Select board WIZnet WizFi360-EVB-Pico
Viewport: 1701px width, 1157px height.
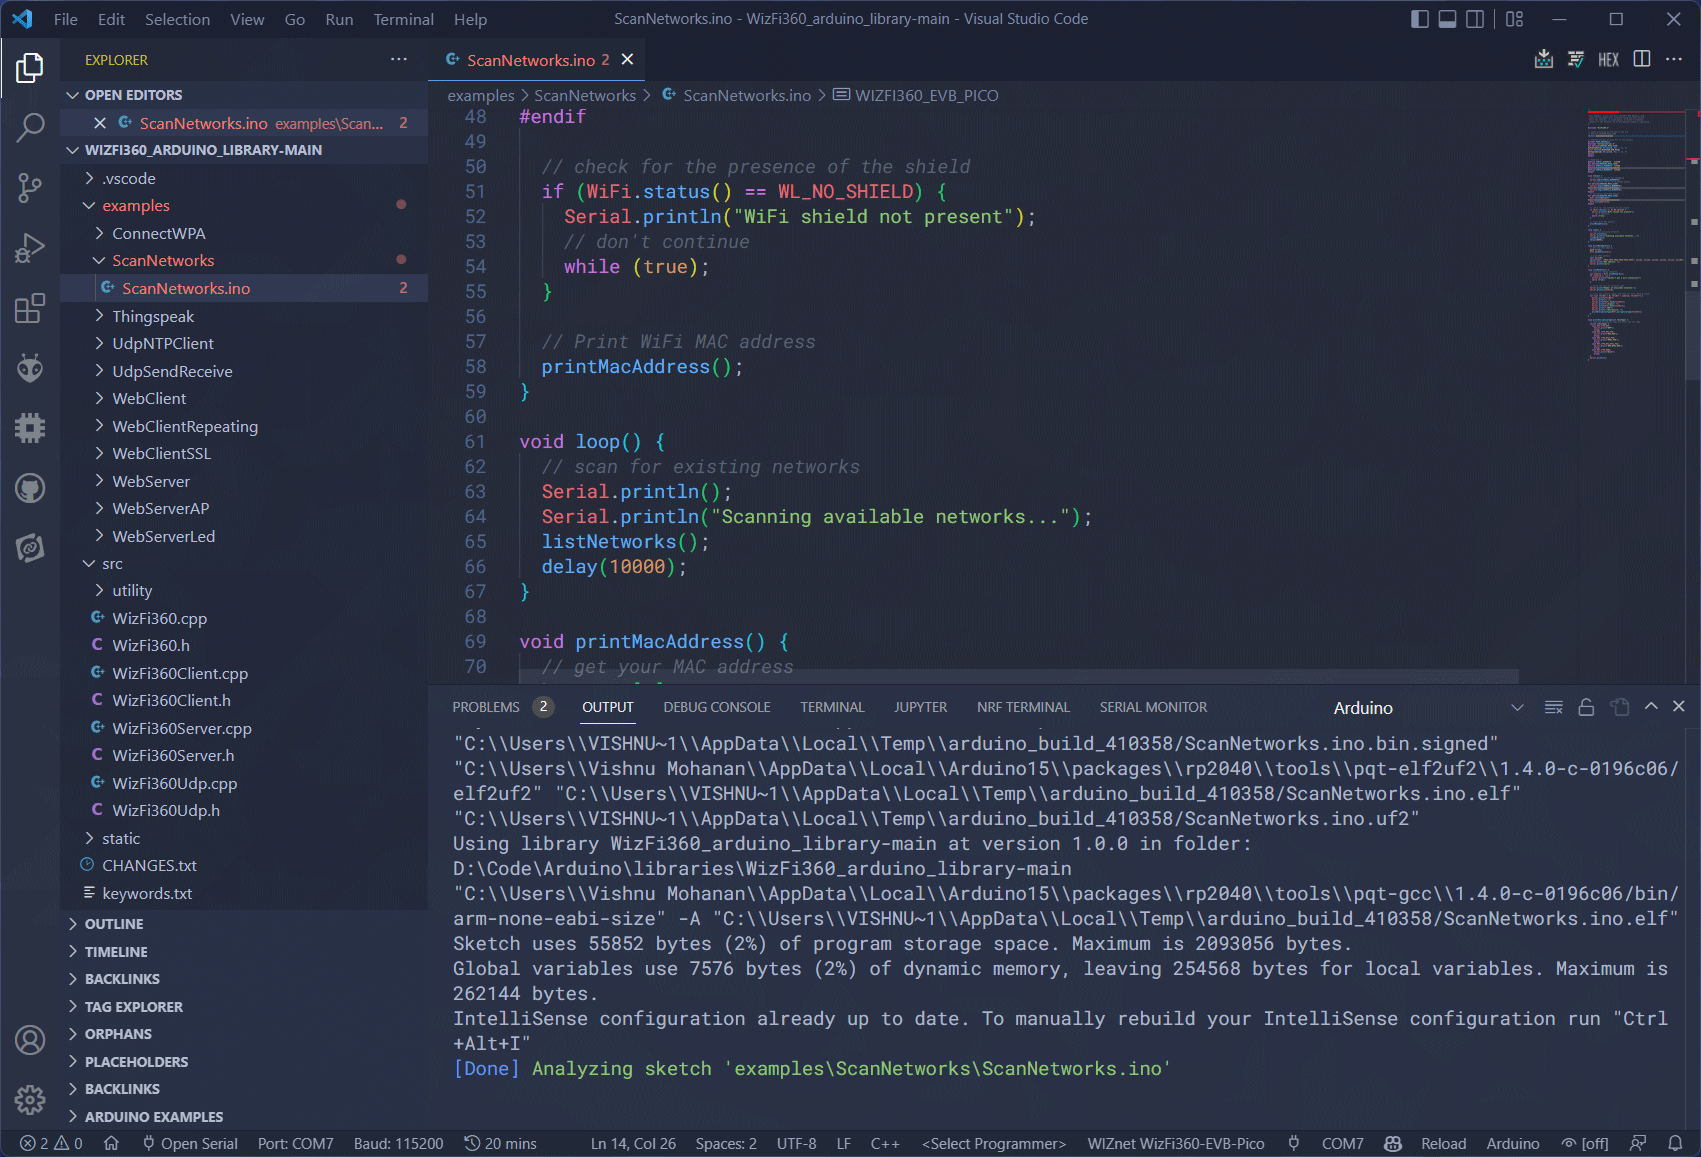pyautogui.click(x=1176, y=1143)
